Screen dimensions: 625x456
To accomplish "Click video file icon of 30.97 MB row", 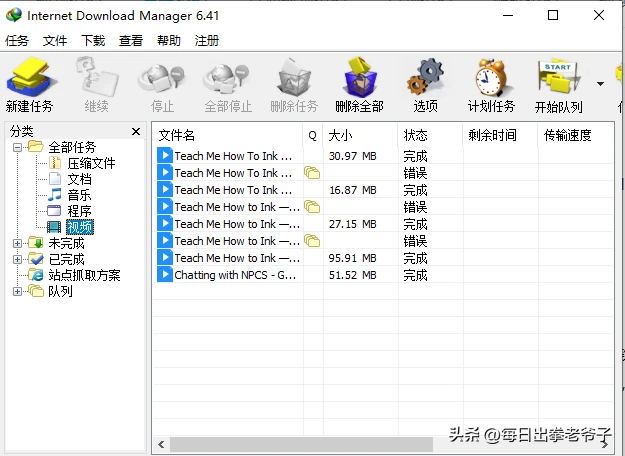I will 165,155.
